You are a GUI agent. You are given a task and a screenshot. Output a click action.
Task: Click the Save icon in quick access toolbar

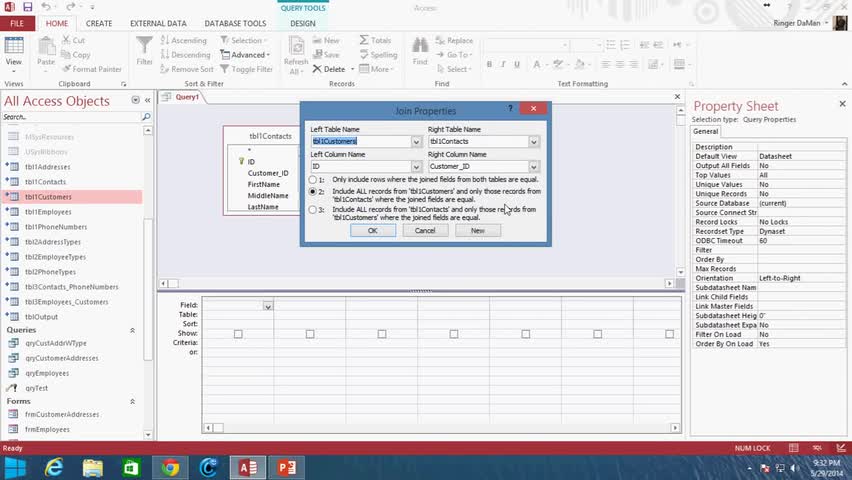(x=28, y=7)
